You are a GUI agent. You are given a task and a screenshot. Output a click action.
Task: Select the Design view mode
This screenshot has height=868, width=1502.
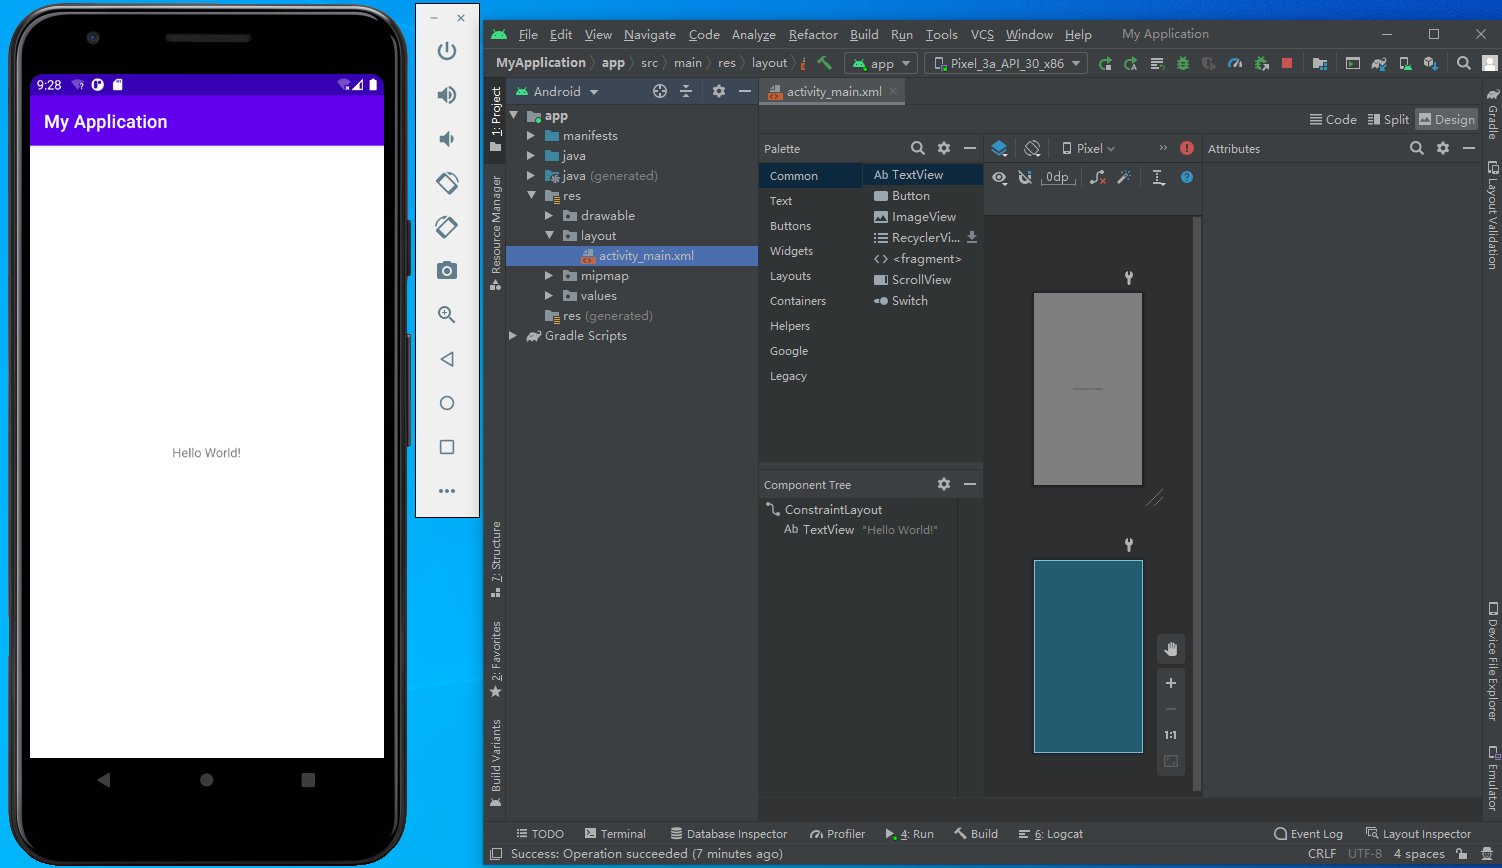1446,119
